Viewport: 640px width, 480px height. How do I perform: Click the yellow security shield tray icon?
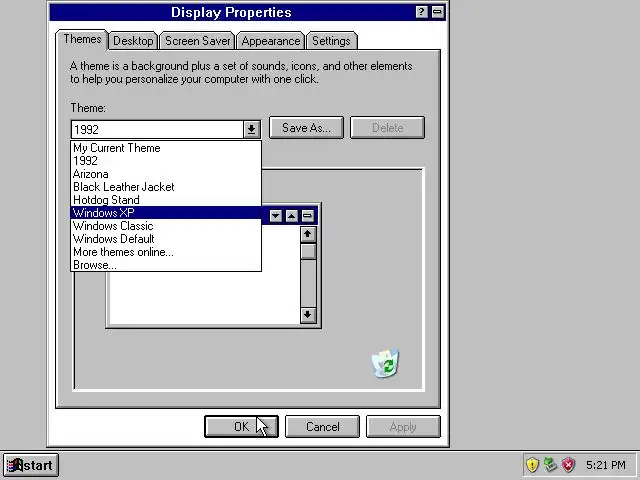coord(532,464)
